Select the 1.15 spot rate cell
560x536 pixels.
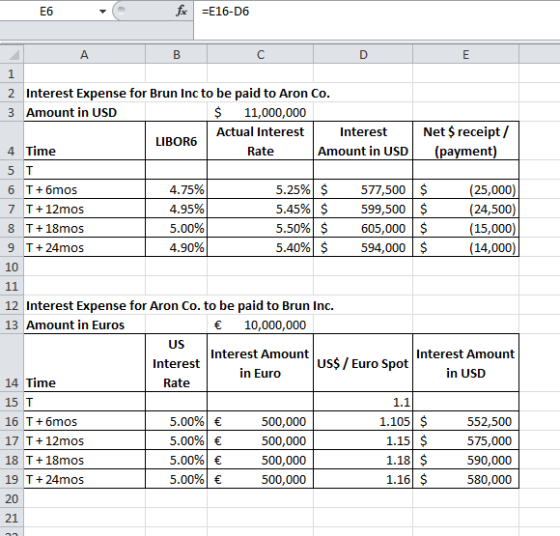[363, 441]
